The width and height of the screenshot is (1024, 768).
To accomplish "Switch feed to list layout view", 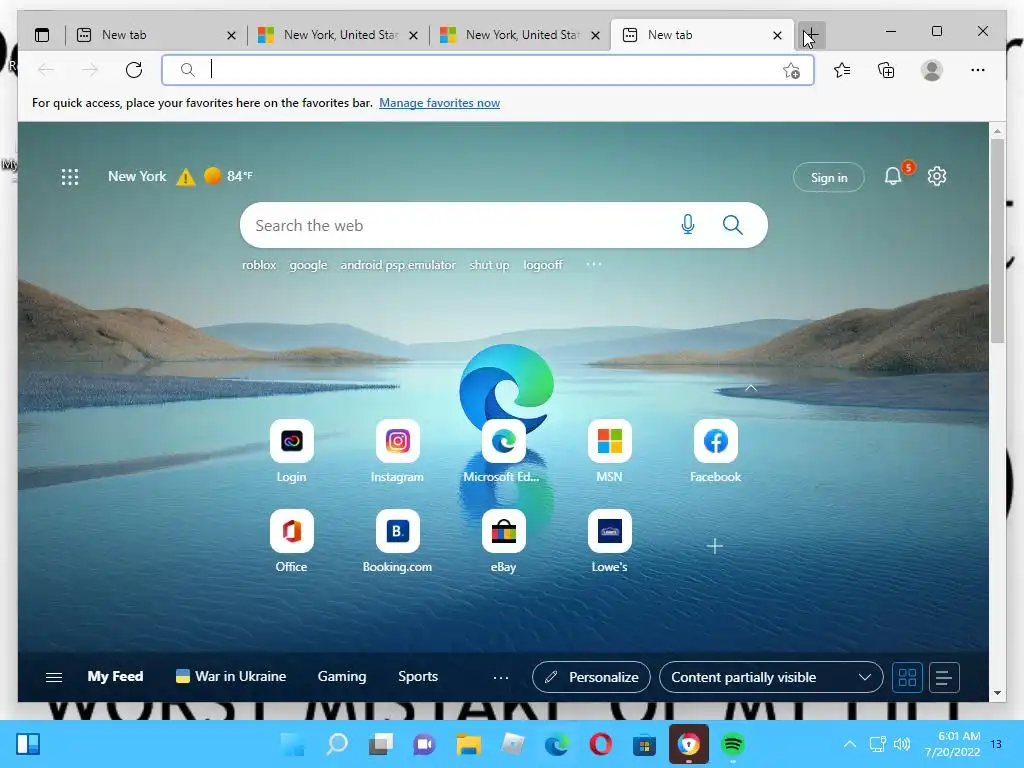I will [x=944, y=677].
